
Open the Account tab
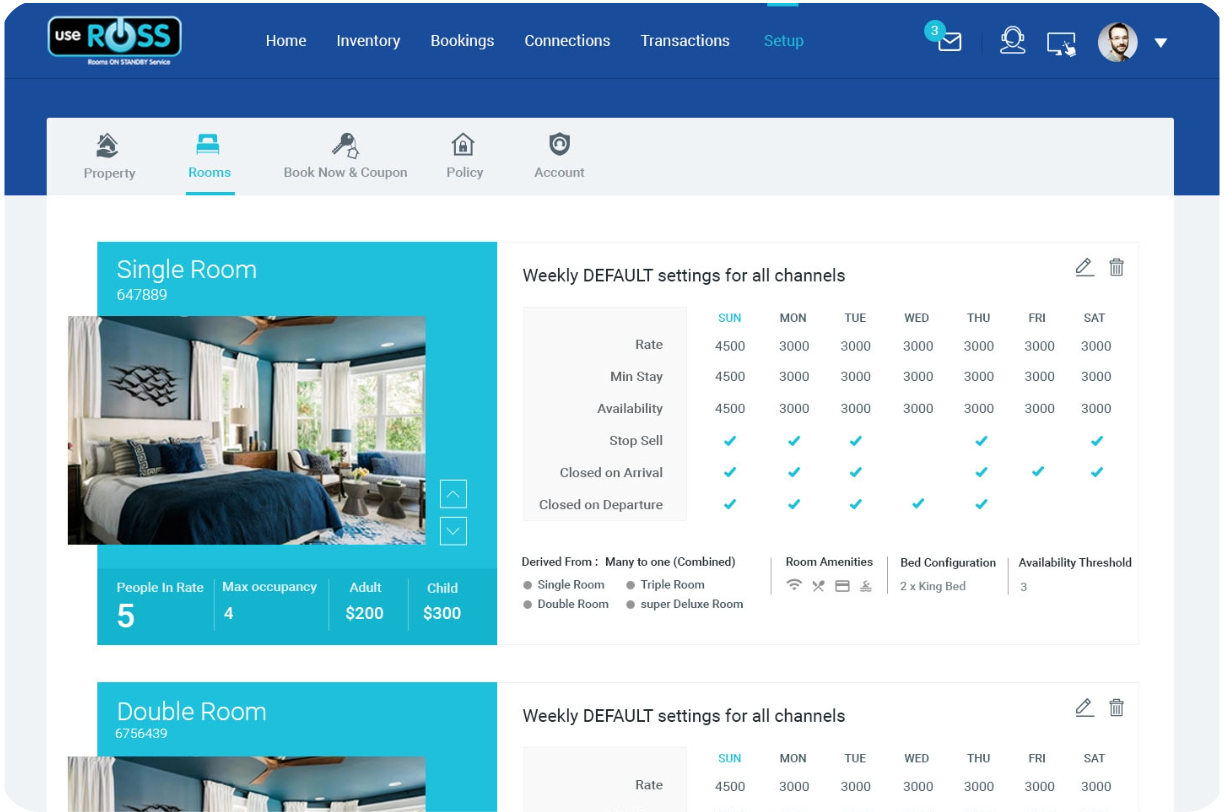559,157
